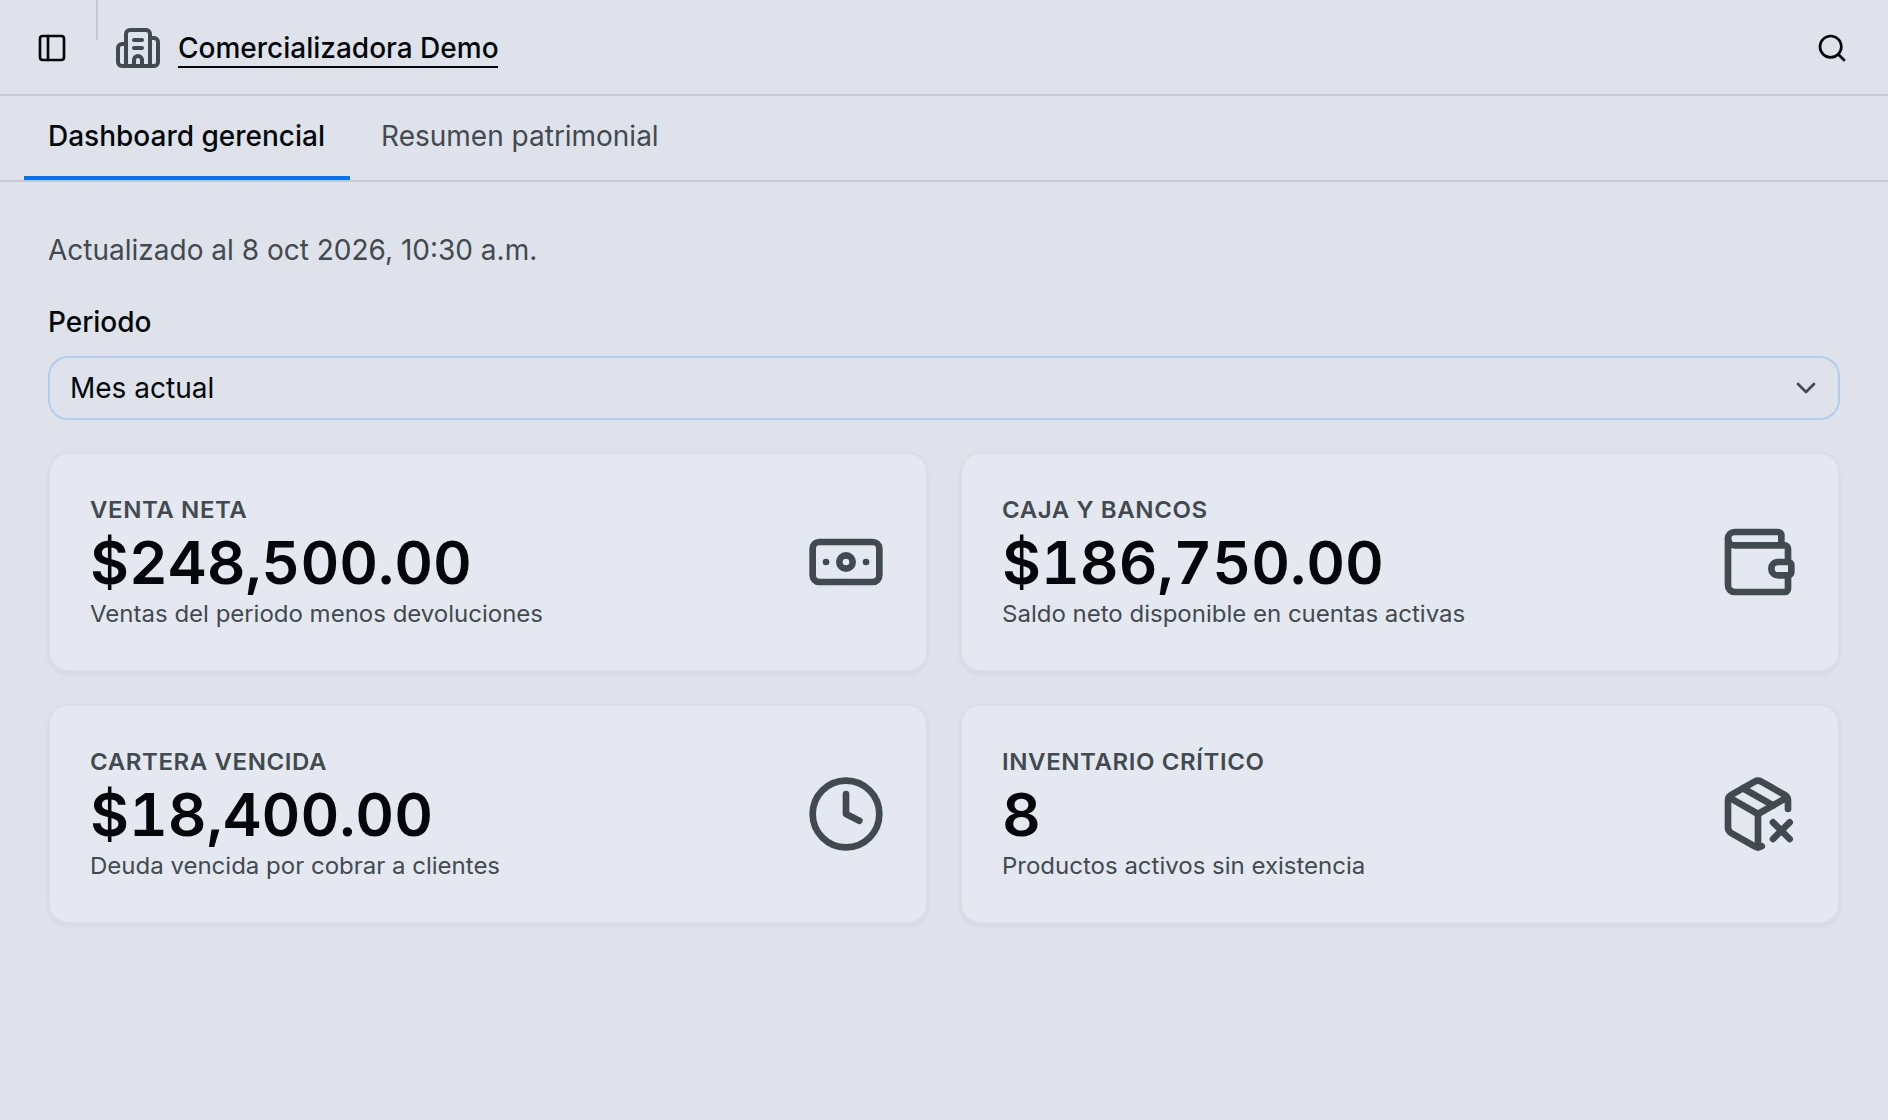
Task: Click the 'CAJA Y BANCOS' card heading
Action: point(1104,510)
